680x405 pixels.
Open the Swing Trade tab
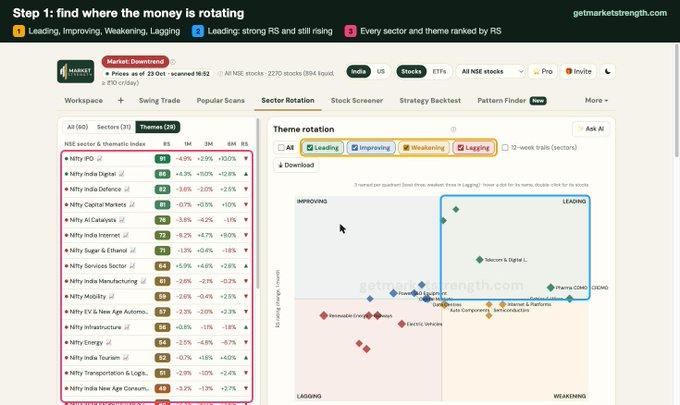coord(159,100)
